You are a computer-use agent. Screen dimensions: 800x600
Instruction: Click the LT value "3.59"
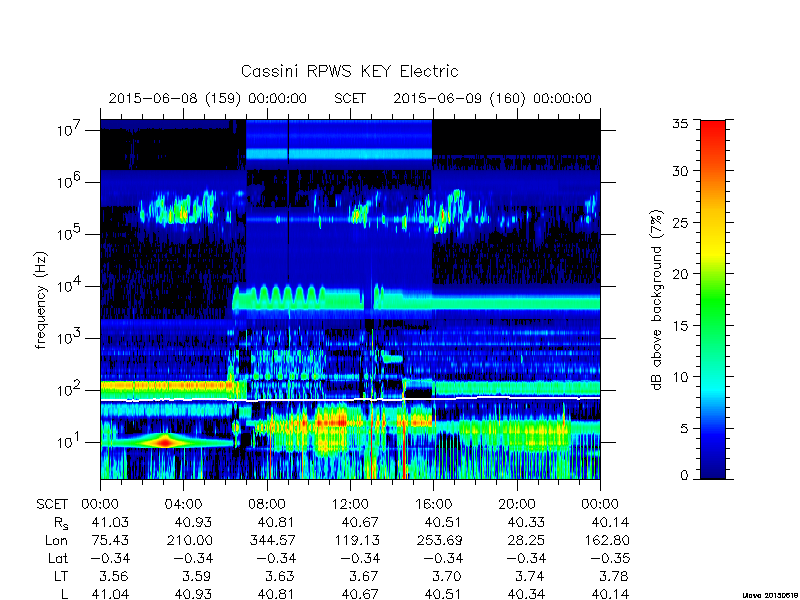(196, 576)
